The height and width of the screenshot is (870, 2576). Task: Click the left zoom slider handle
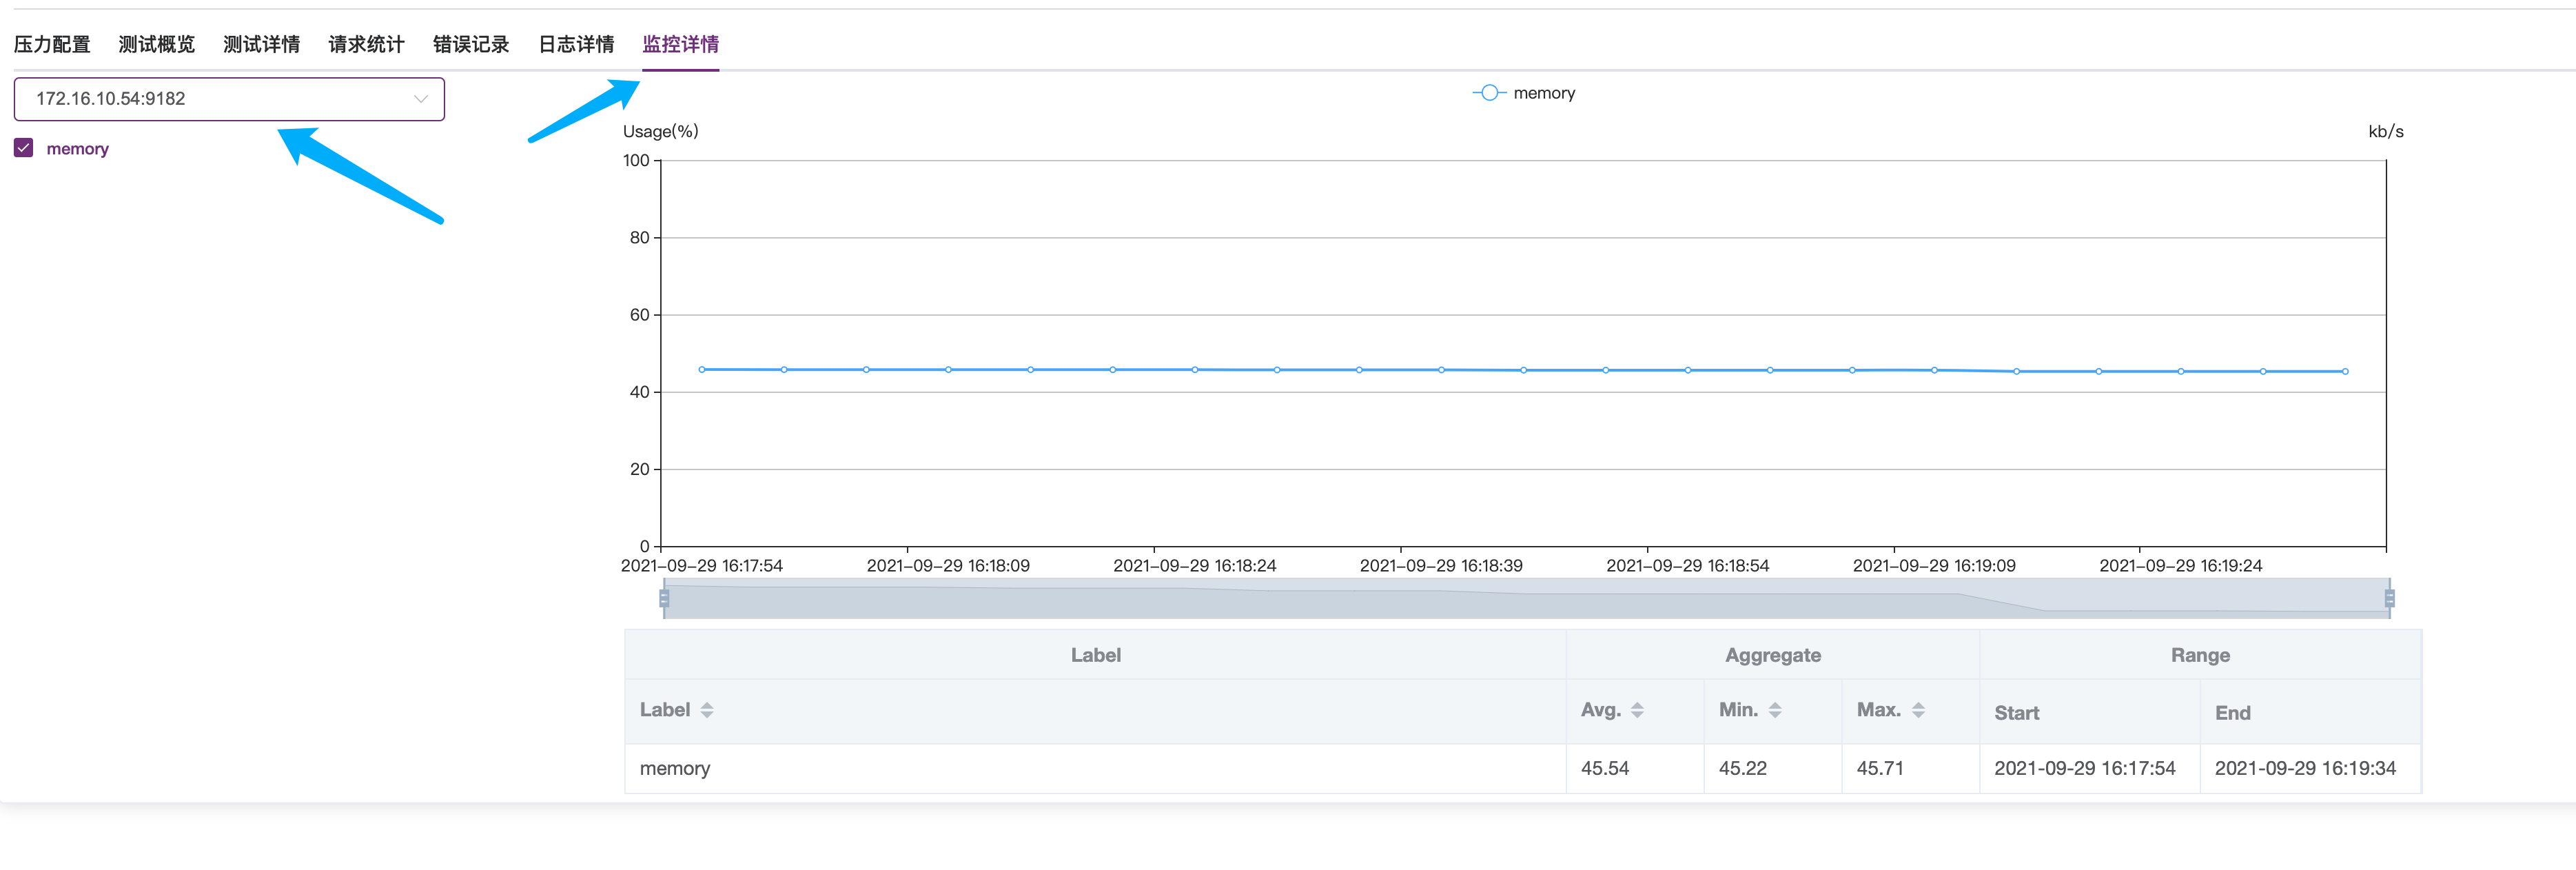[x=664, y=598]
